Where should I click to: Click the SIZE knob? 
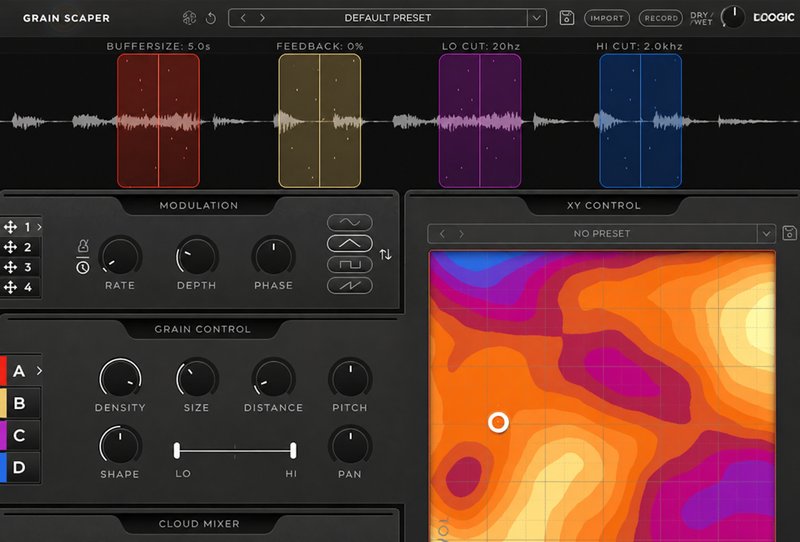coord(196,379)
